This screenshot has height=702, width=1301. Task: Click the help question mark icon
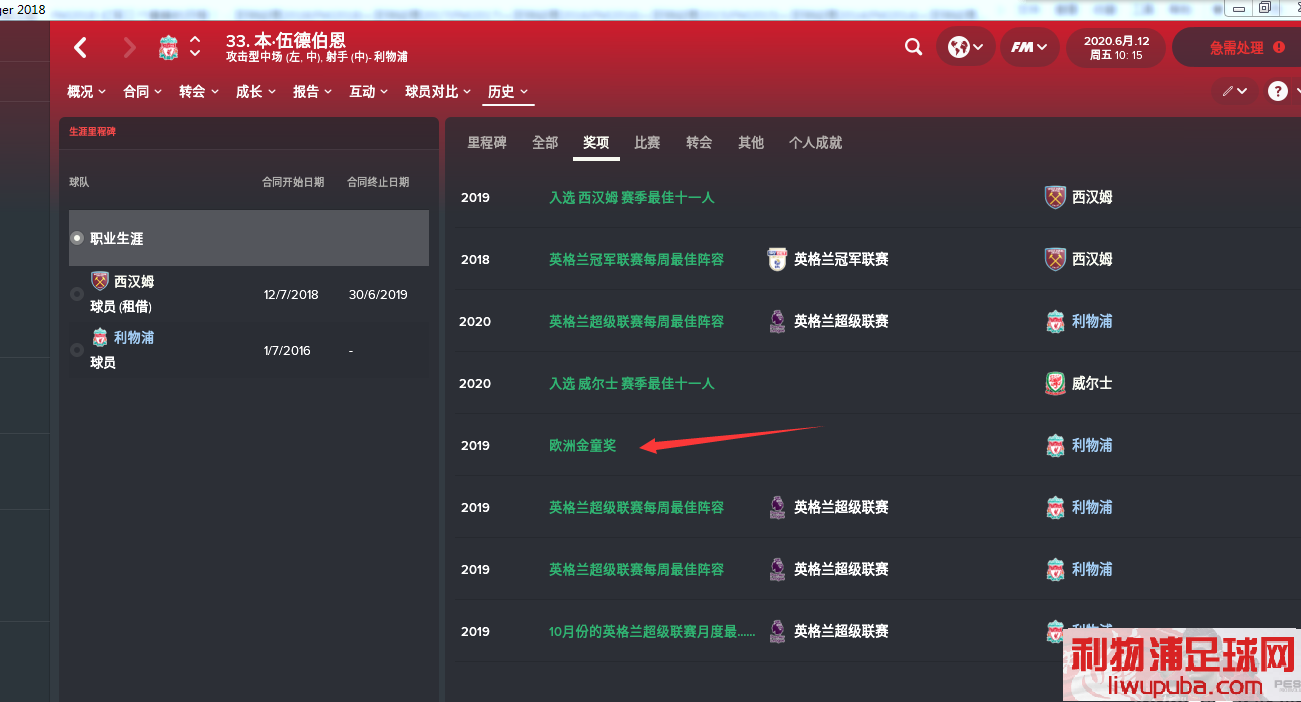coord(1277,91)
